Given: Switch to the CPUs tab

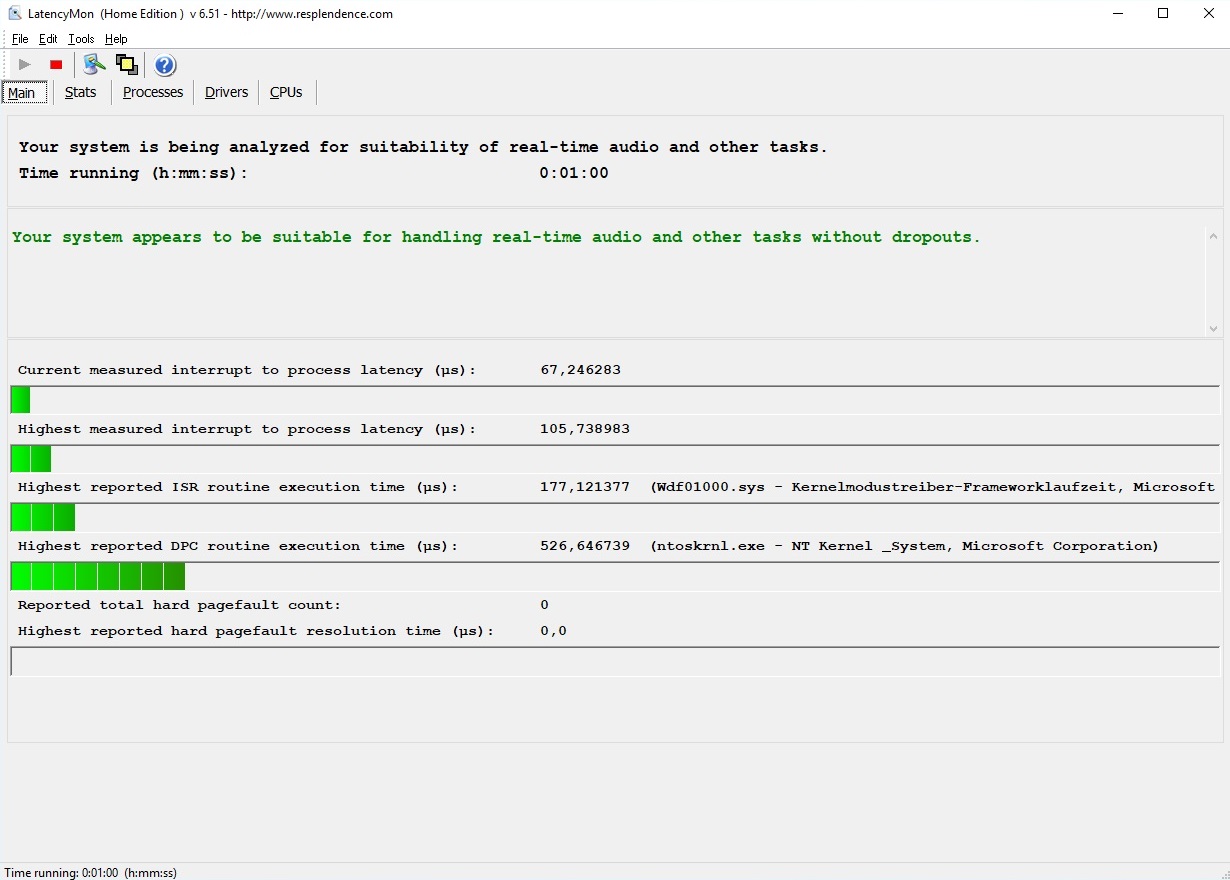Looking at the screenshot, I should 286,92.
